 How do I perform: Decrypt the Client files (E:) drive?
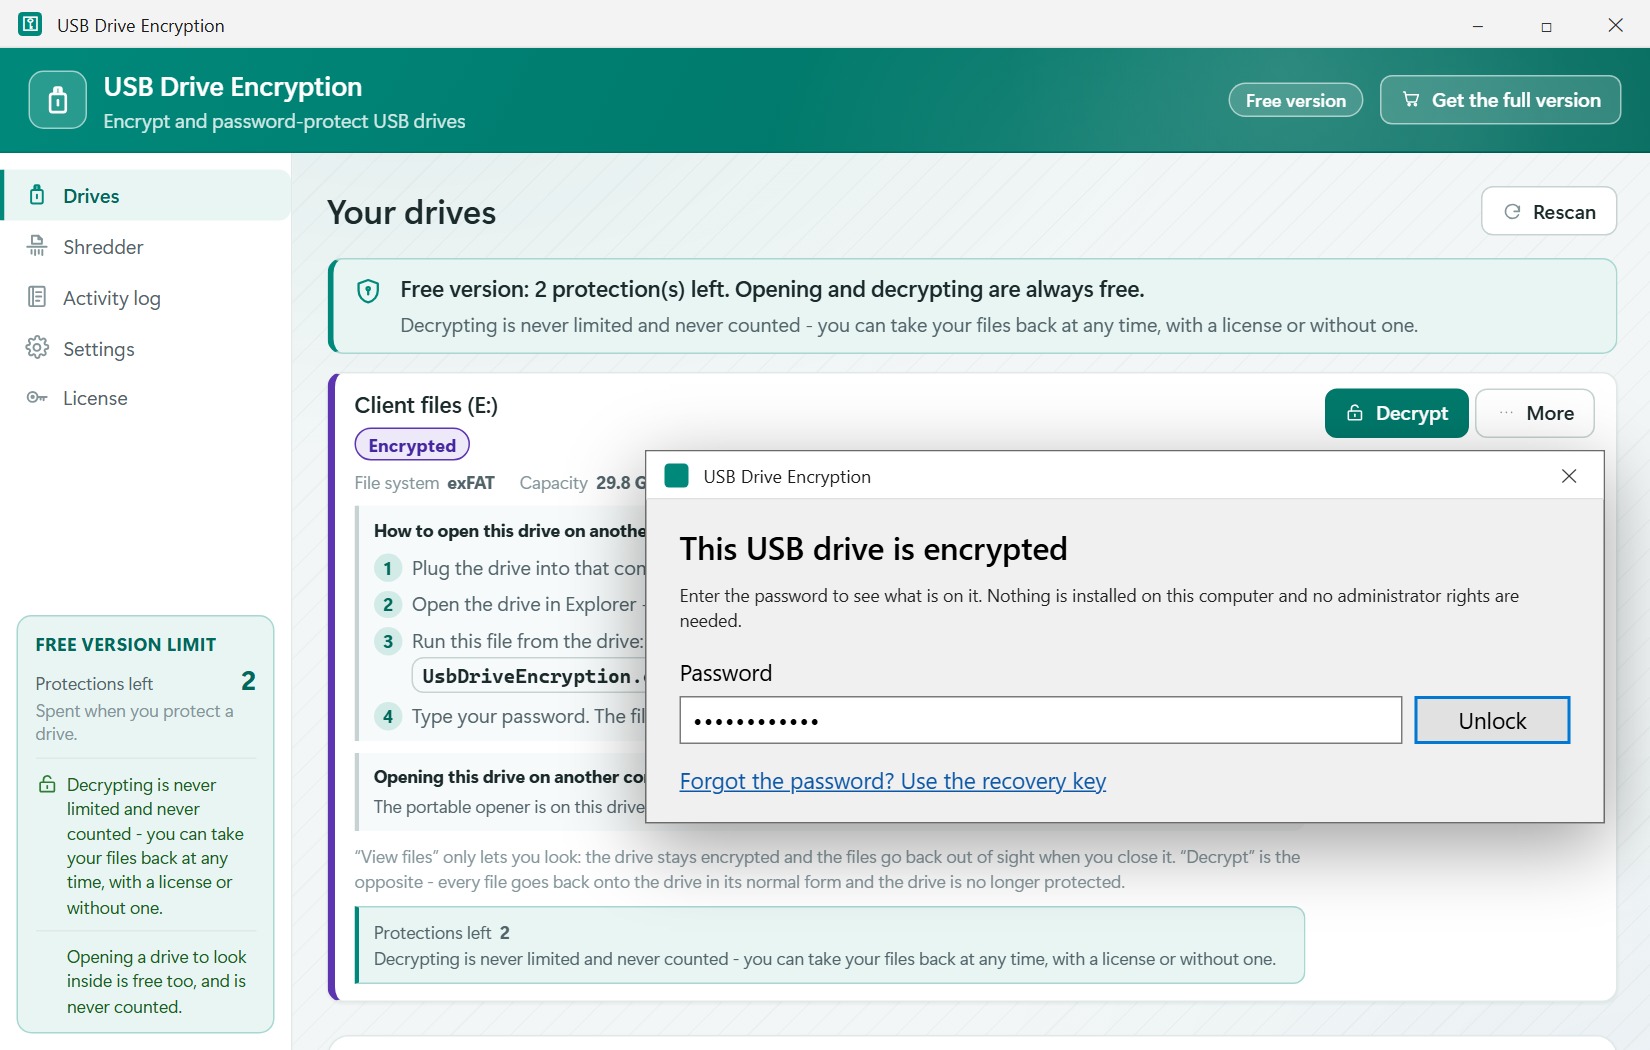(1397, 413)
